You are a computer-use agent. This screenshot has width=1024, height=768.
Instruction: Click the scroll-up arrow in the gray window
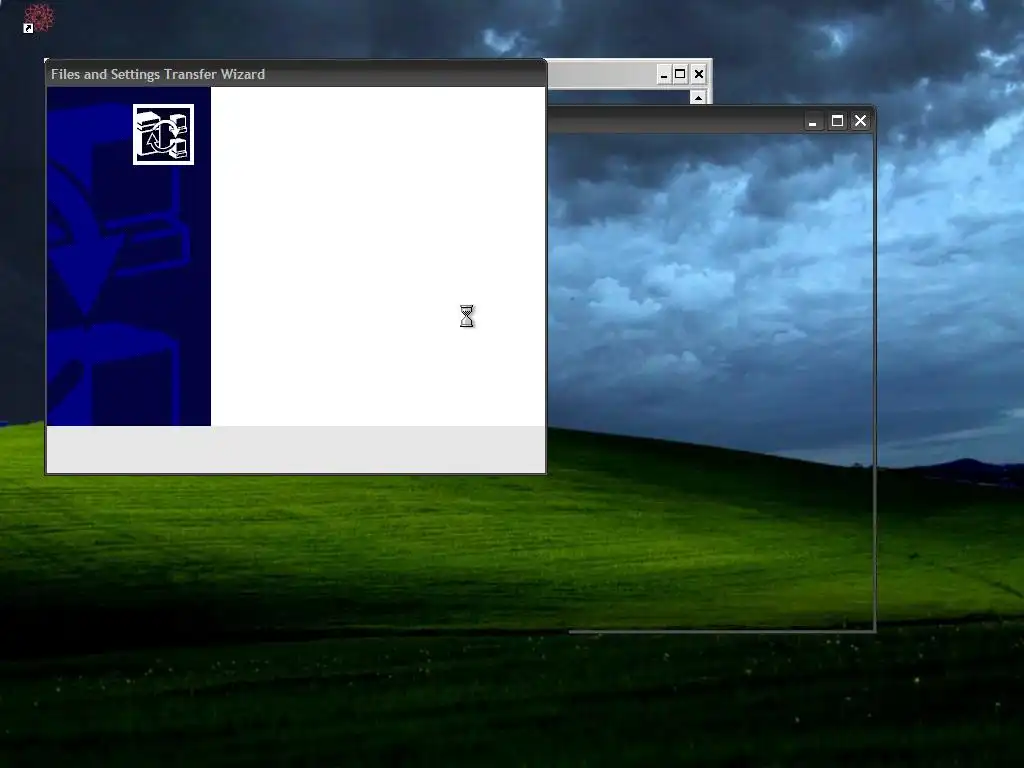click(x=698, y=97)
